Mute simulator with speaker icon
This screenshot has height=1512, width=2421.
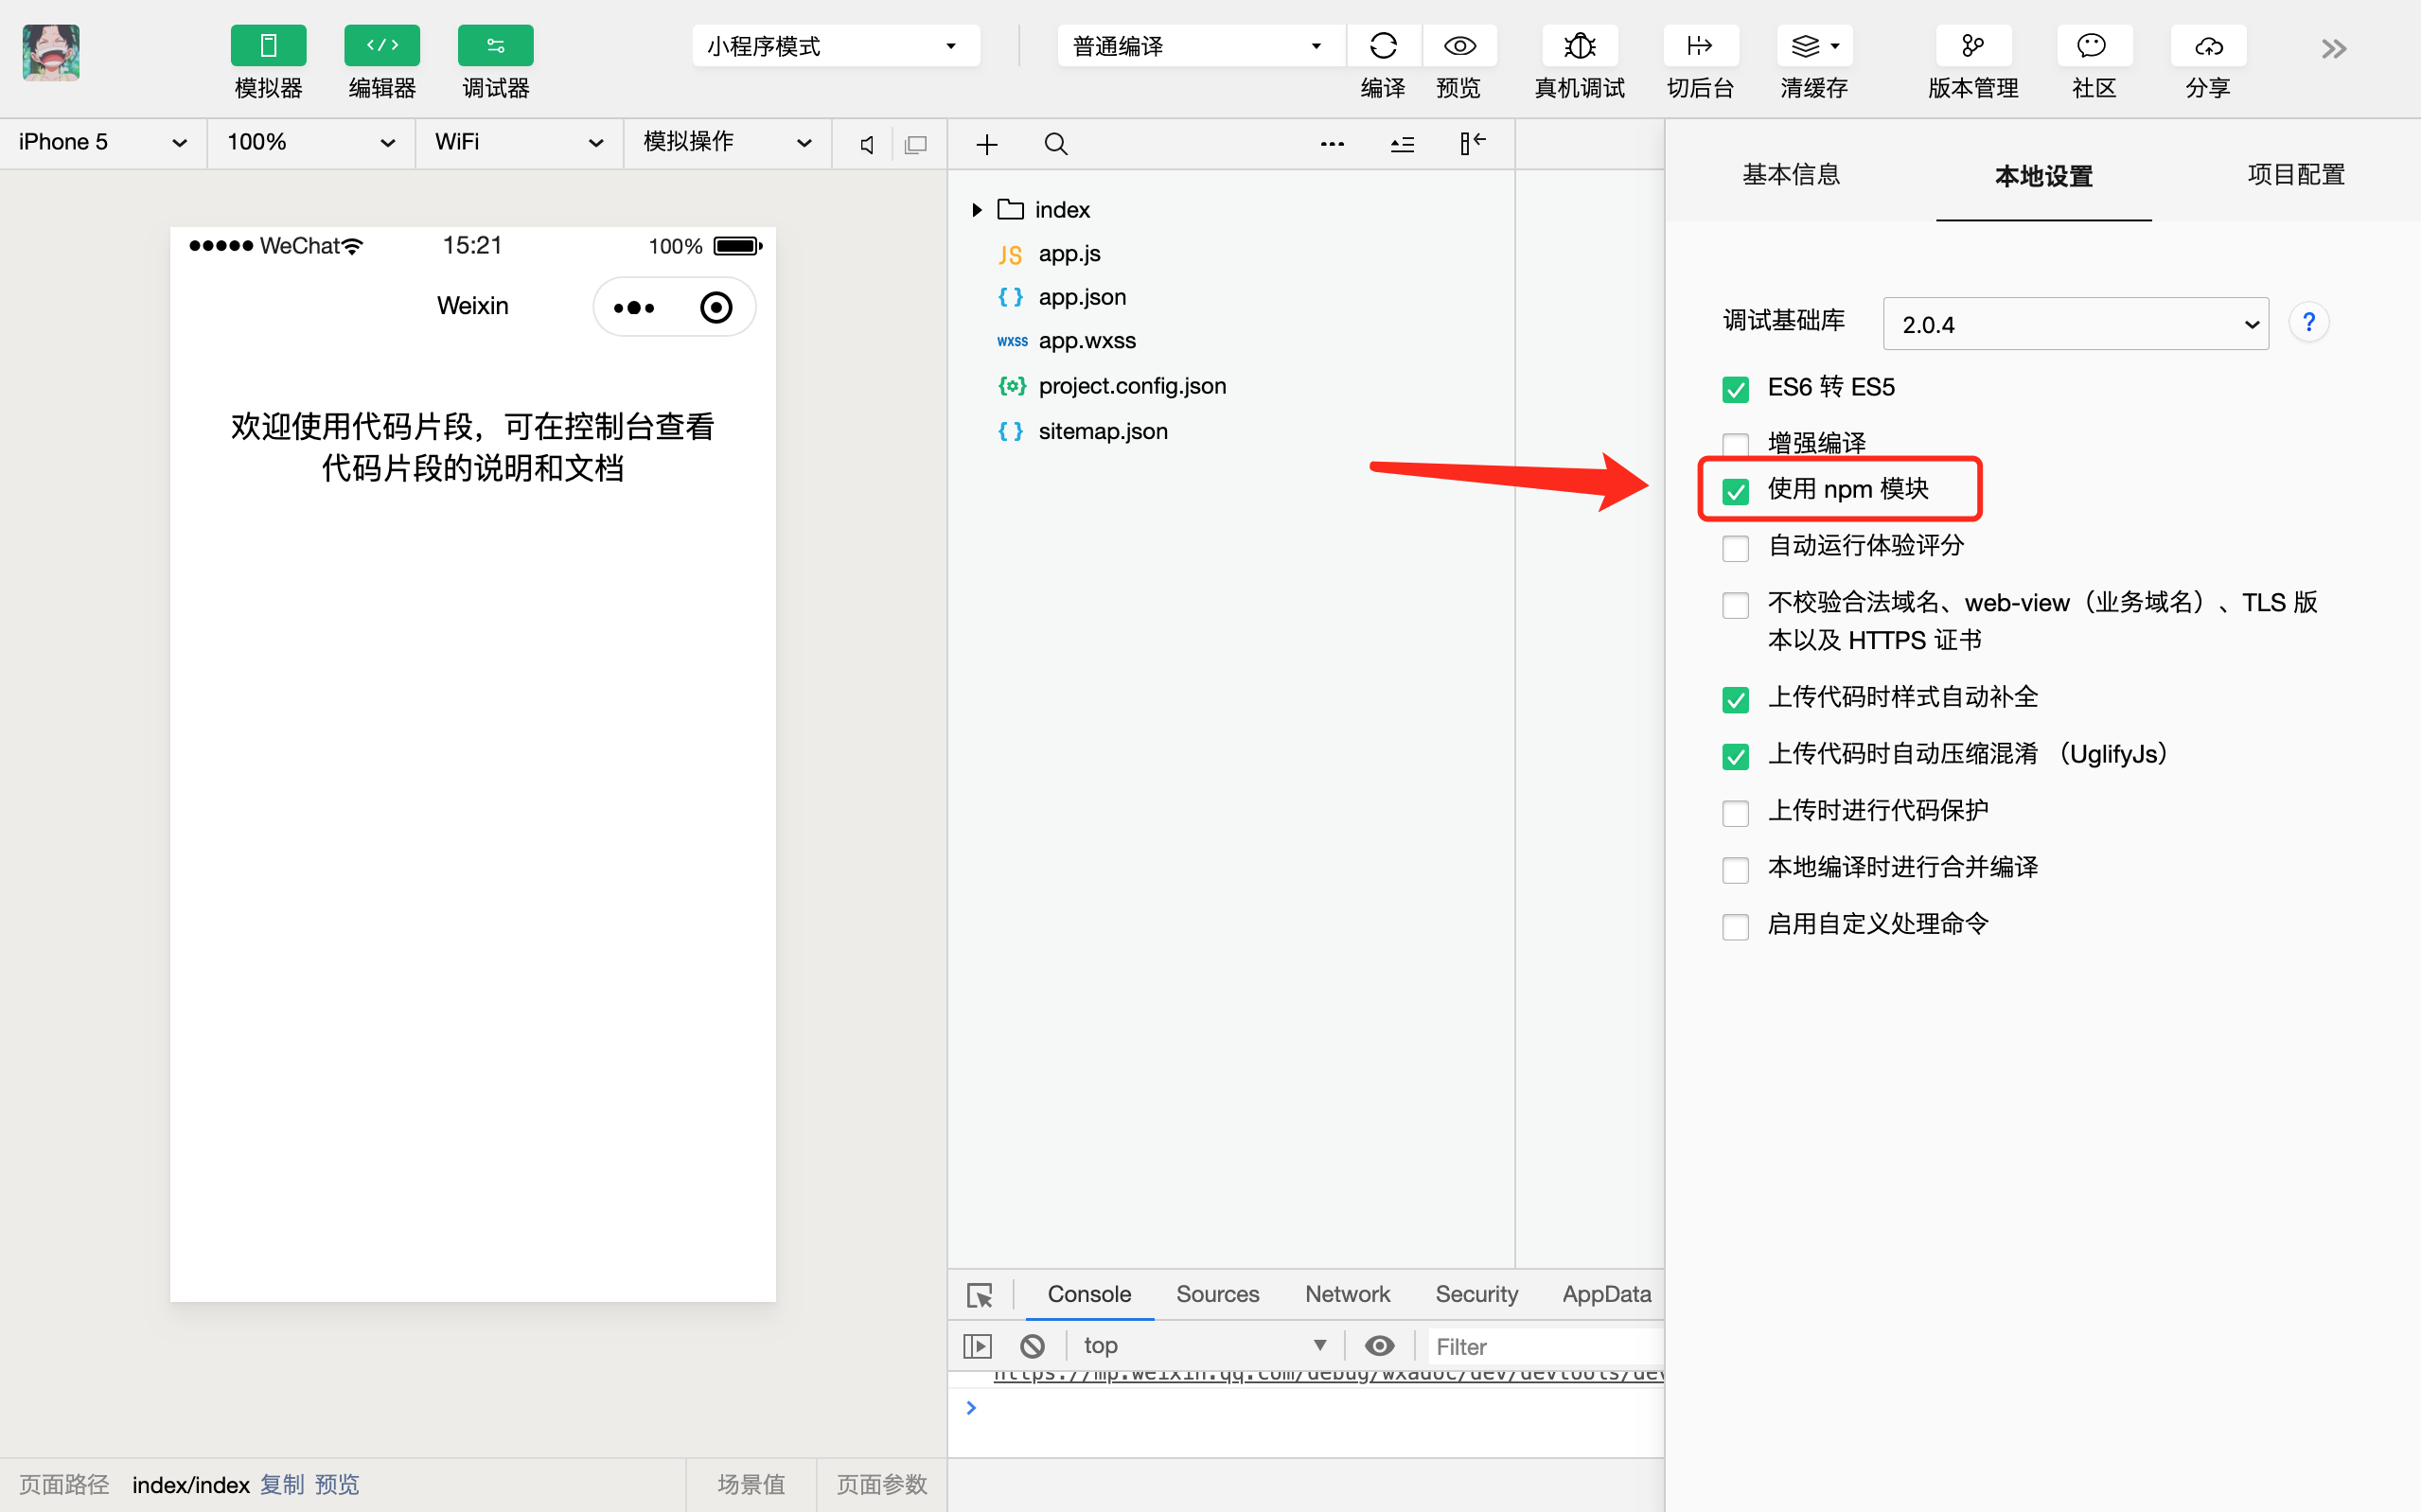[867, 145]
